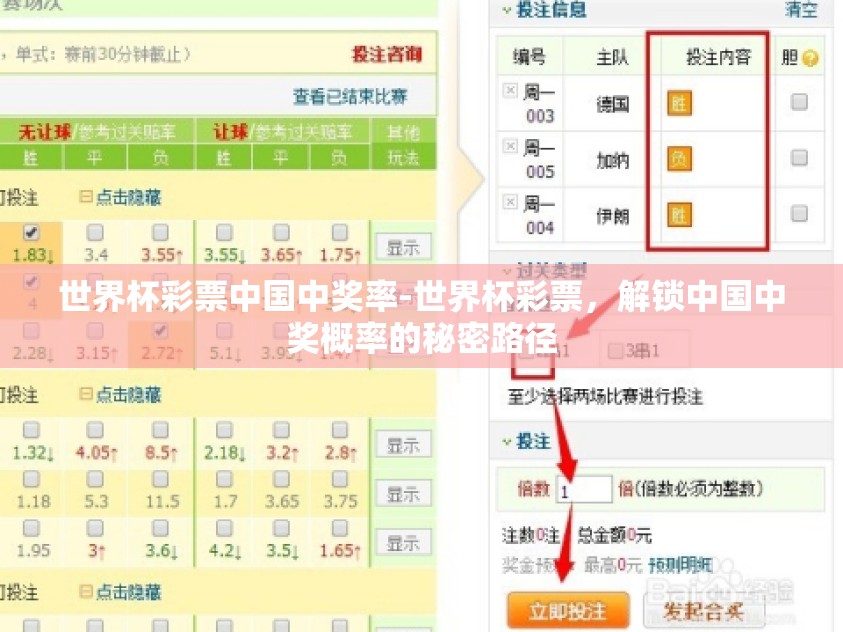Check the box above odds 5.3

click(x=95, y=479)
